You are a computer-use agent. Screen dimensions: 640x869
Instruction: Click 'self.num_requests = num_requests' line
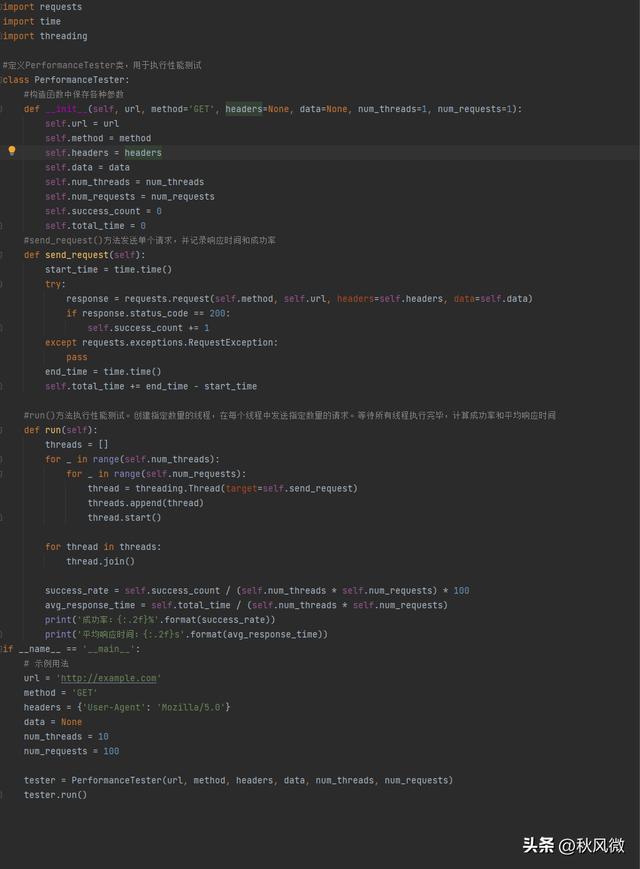click(130, 197)
